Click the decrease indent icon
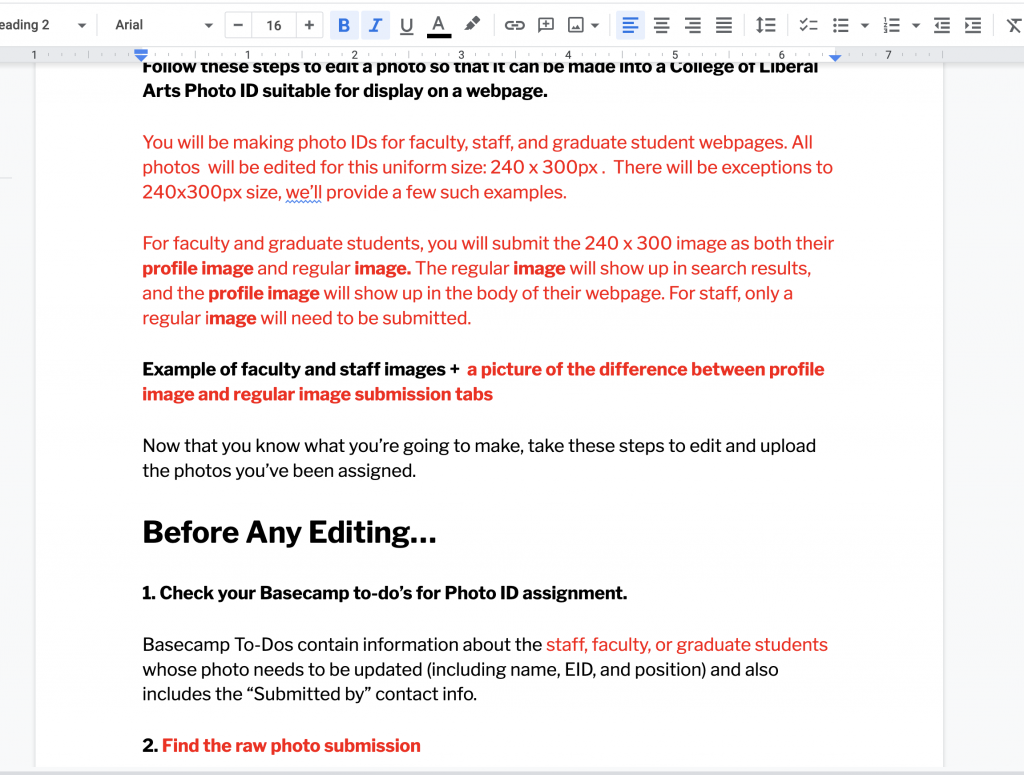This screenshot has height=775, width=1024. 942,25
